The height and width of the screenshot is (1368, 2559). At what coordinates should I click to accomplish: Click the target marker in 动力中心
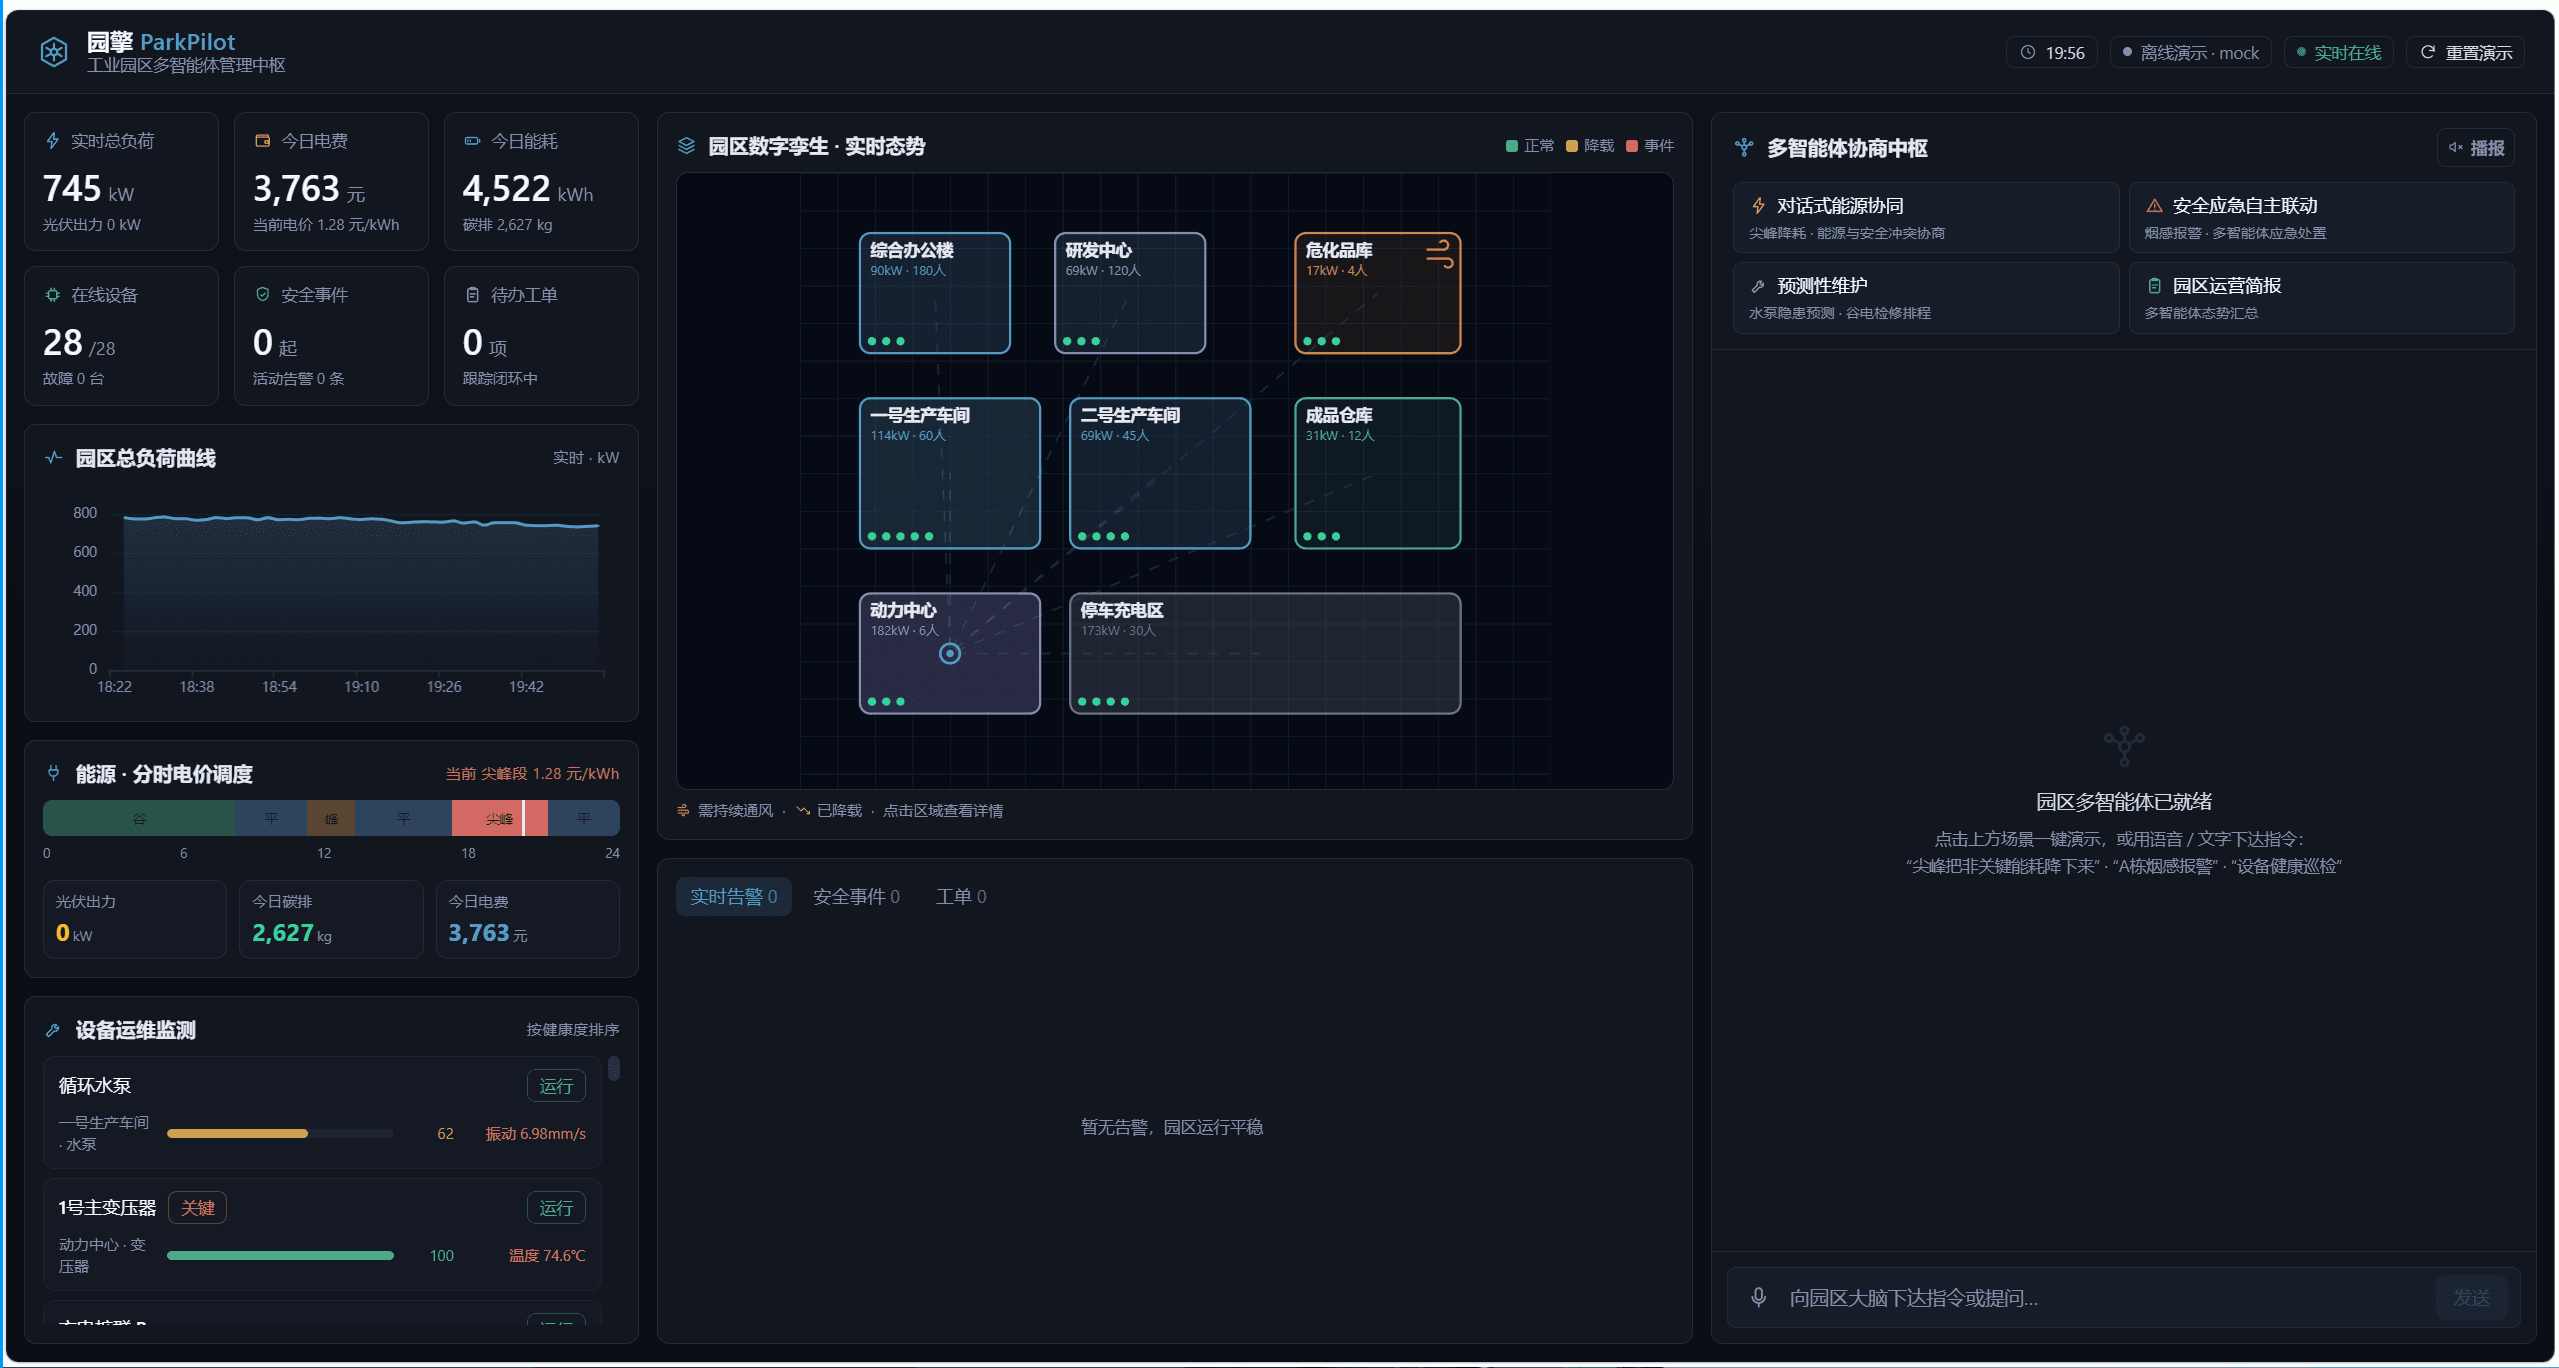tap(950, 653)
